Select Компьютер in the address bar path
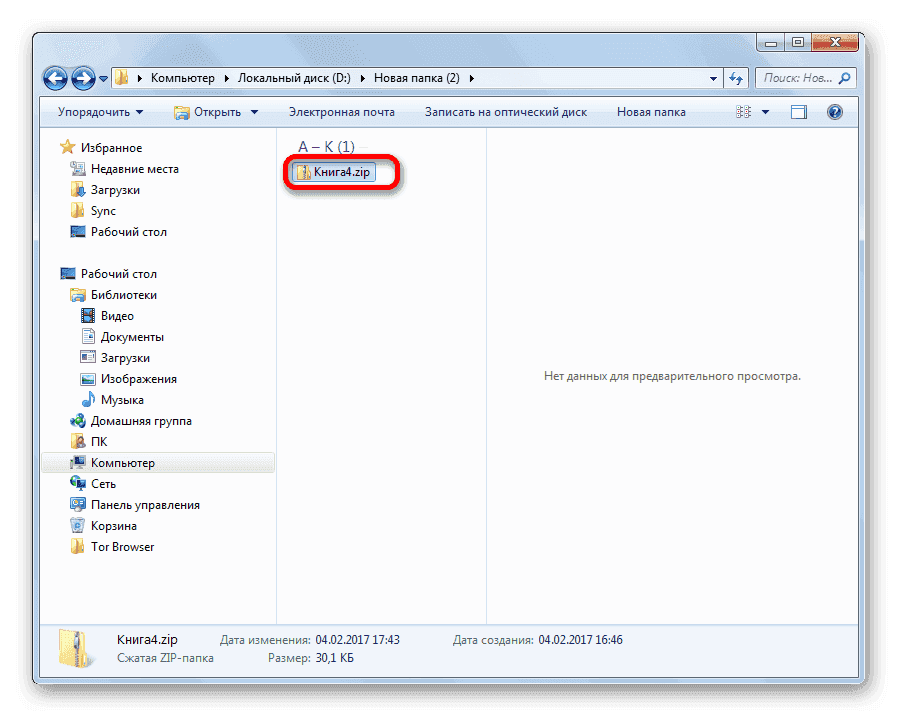The width and height of the screenshot is (898, 717). (183, 78)
